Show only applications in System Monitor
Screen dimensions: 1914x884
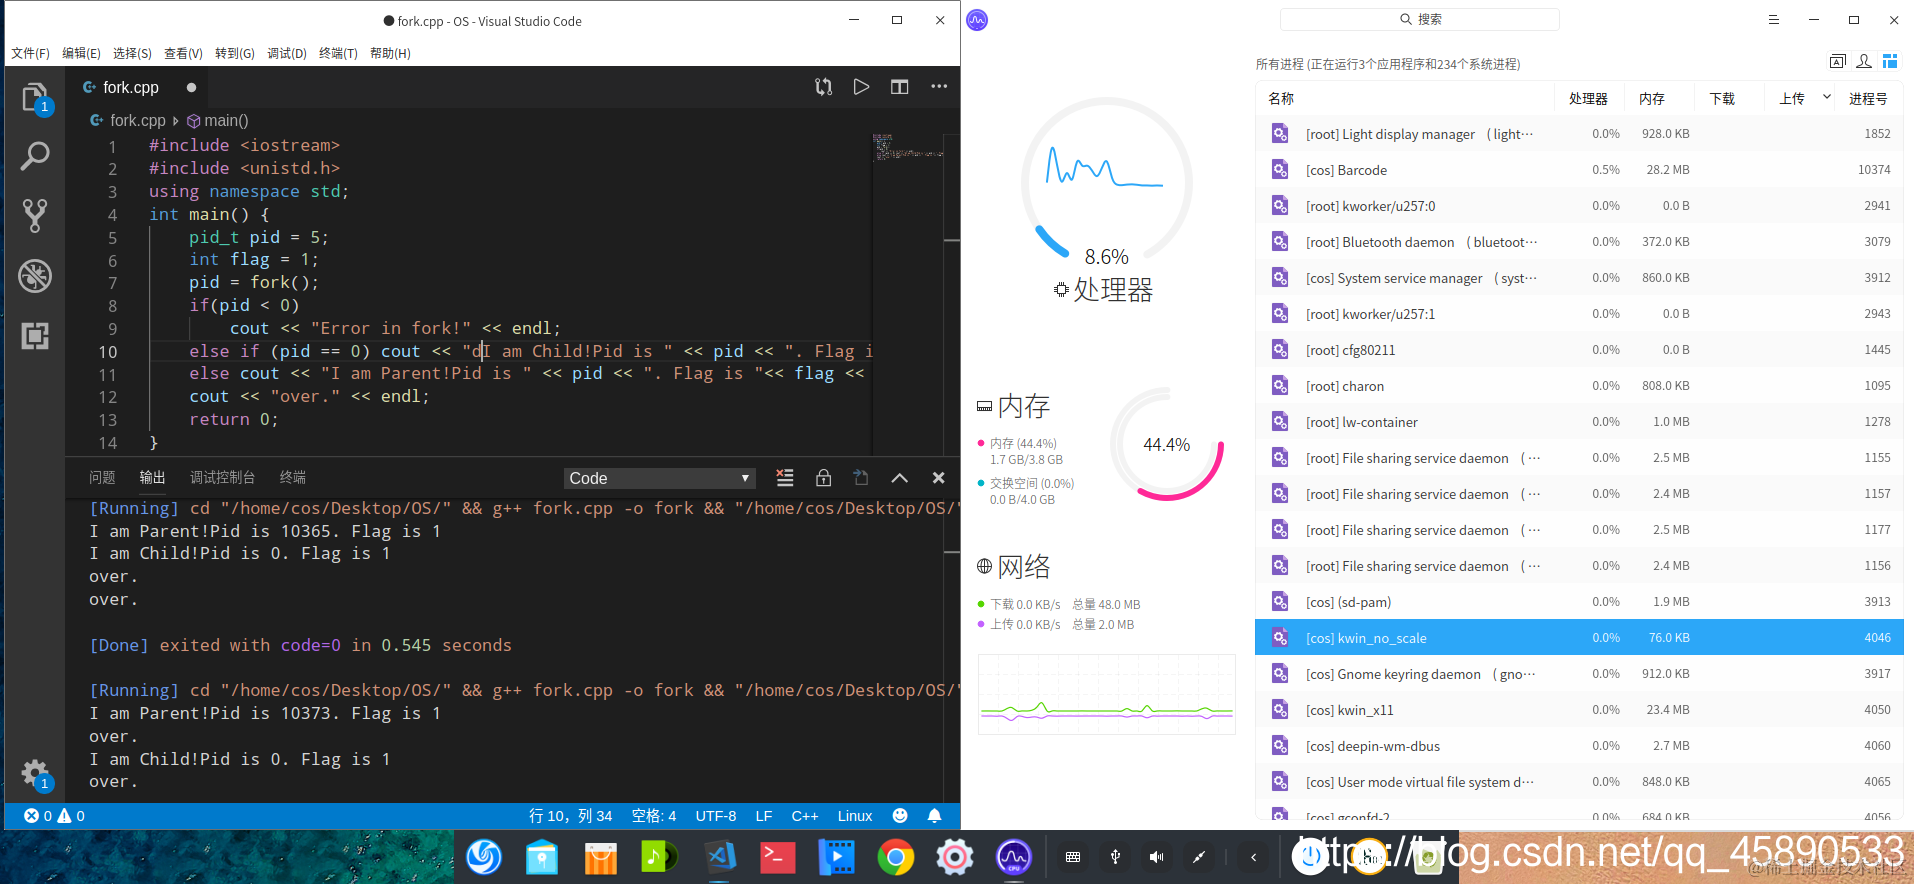(1838, 62)
